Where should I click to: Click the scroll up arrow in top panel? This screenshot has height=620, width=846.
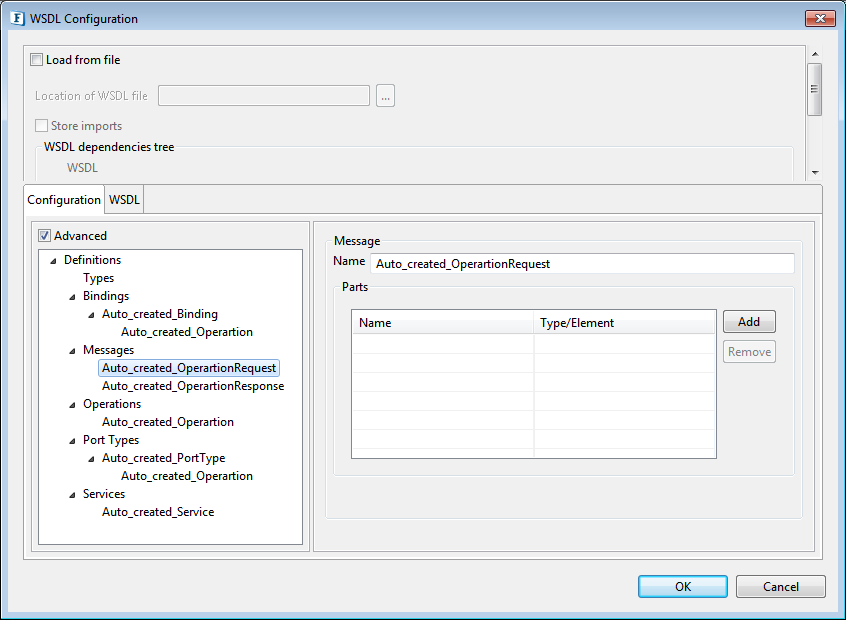click(x=815, y=54)
